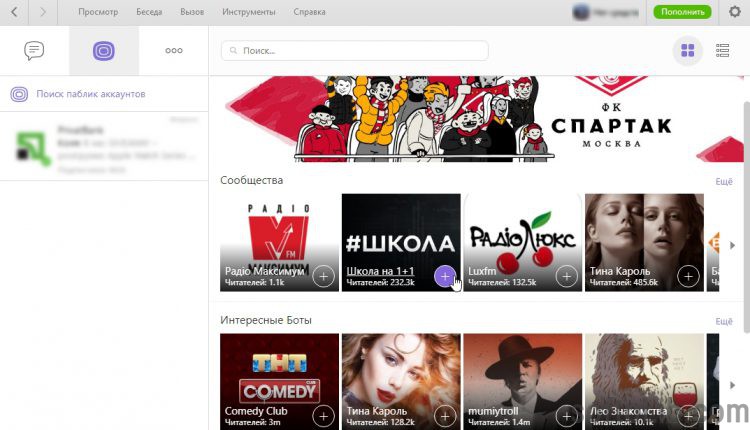
Task: Follow Школа на 1+1 with purple plus
Action: [445, 276]
